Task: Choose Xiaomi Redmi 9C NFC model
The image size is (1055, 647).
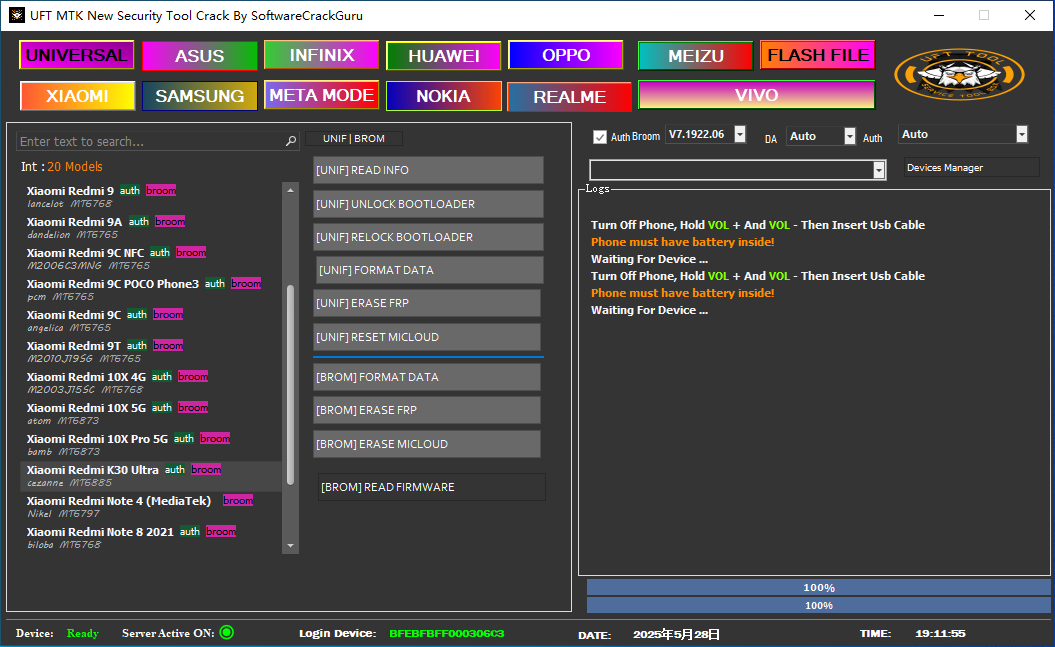Action: [152, 259]
